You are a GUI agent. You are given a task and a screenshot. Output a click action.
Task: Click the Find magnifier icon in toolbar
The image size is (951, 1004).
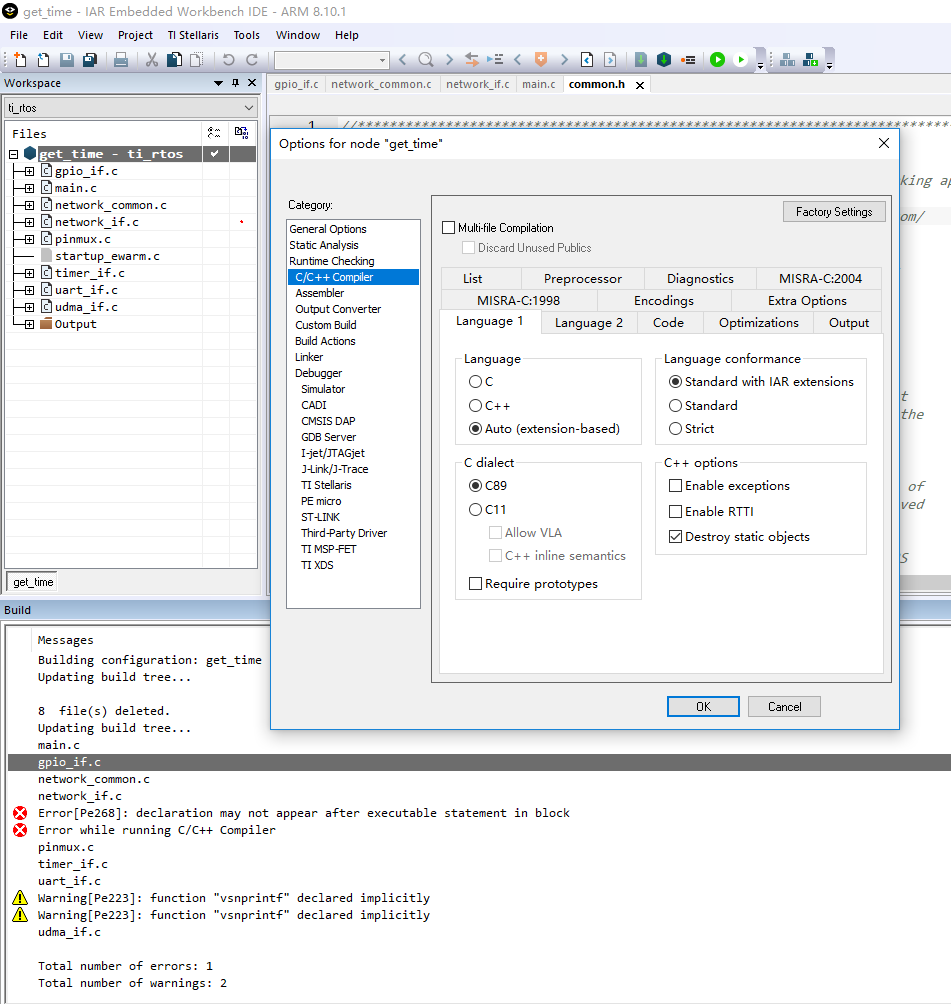[426, 60]
